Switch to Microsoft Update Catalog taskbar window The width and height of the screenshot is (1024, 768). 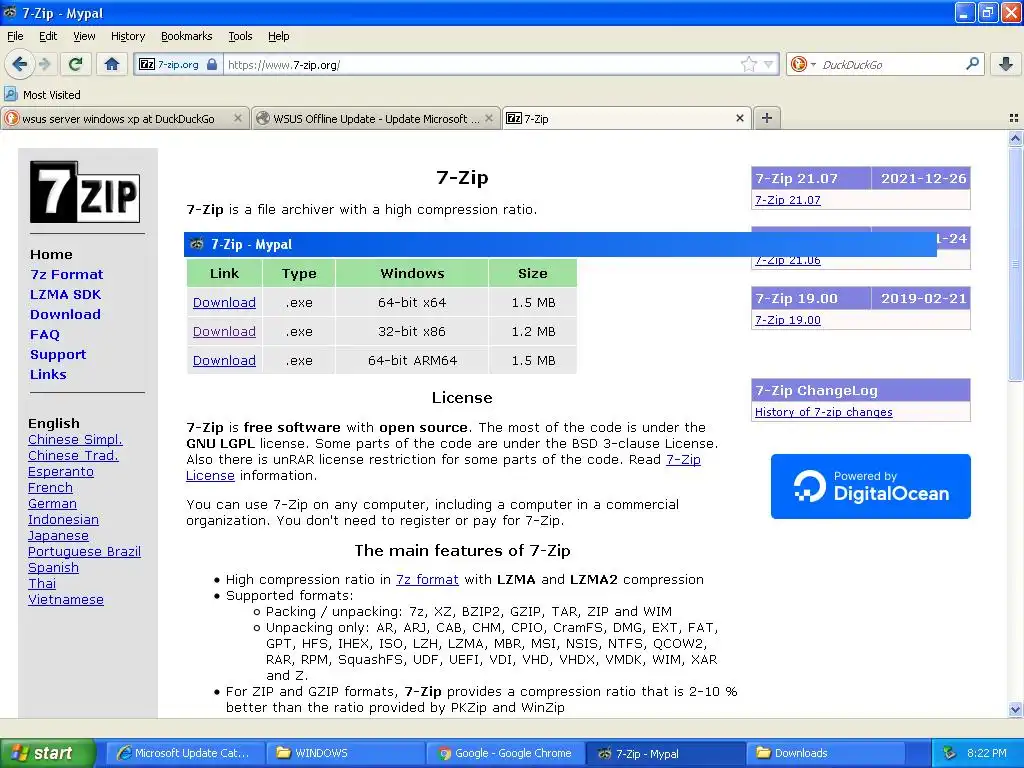point(185,753)
